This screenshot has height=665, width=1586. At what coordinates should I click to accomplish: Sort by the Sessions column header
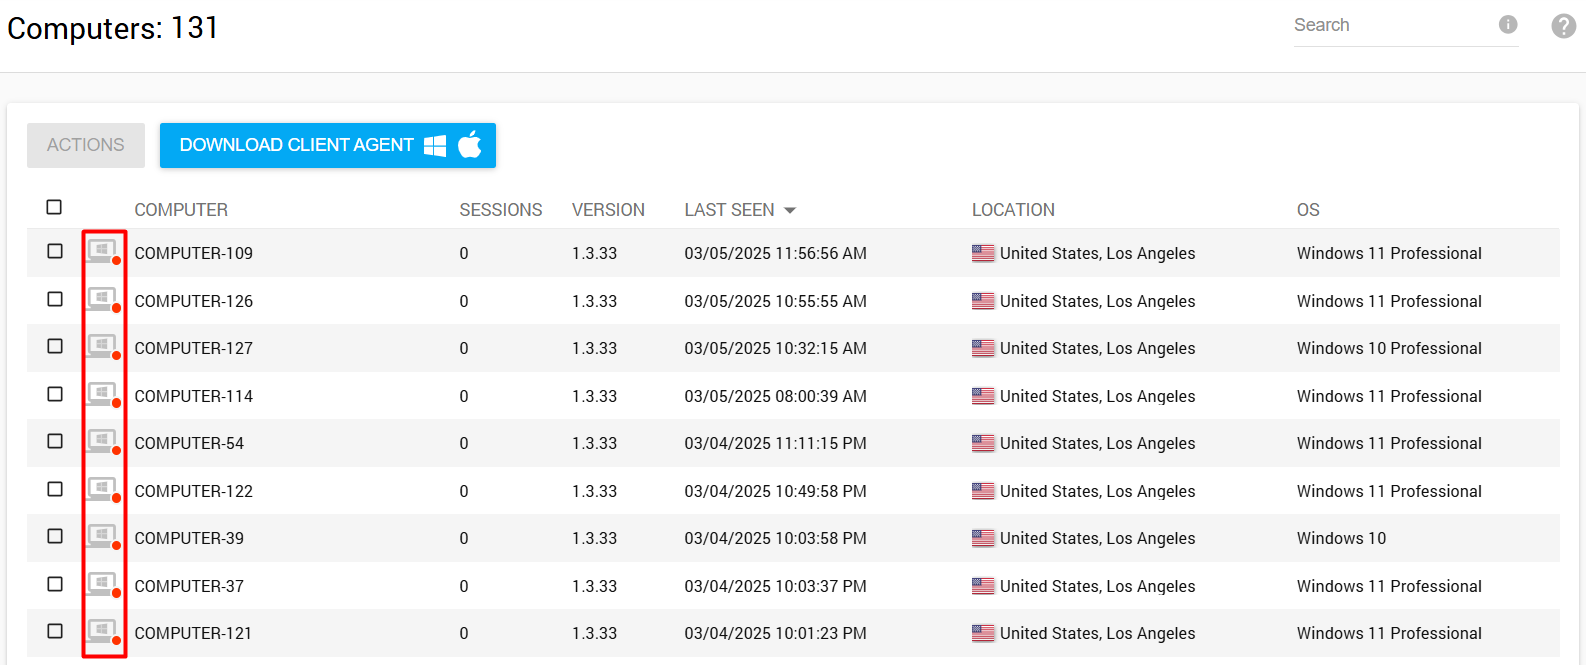pyautogui.click(x=500, y=210)
